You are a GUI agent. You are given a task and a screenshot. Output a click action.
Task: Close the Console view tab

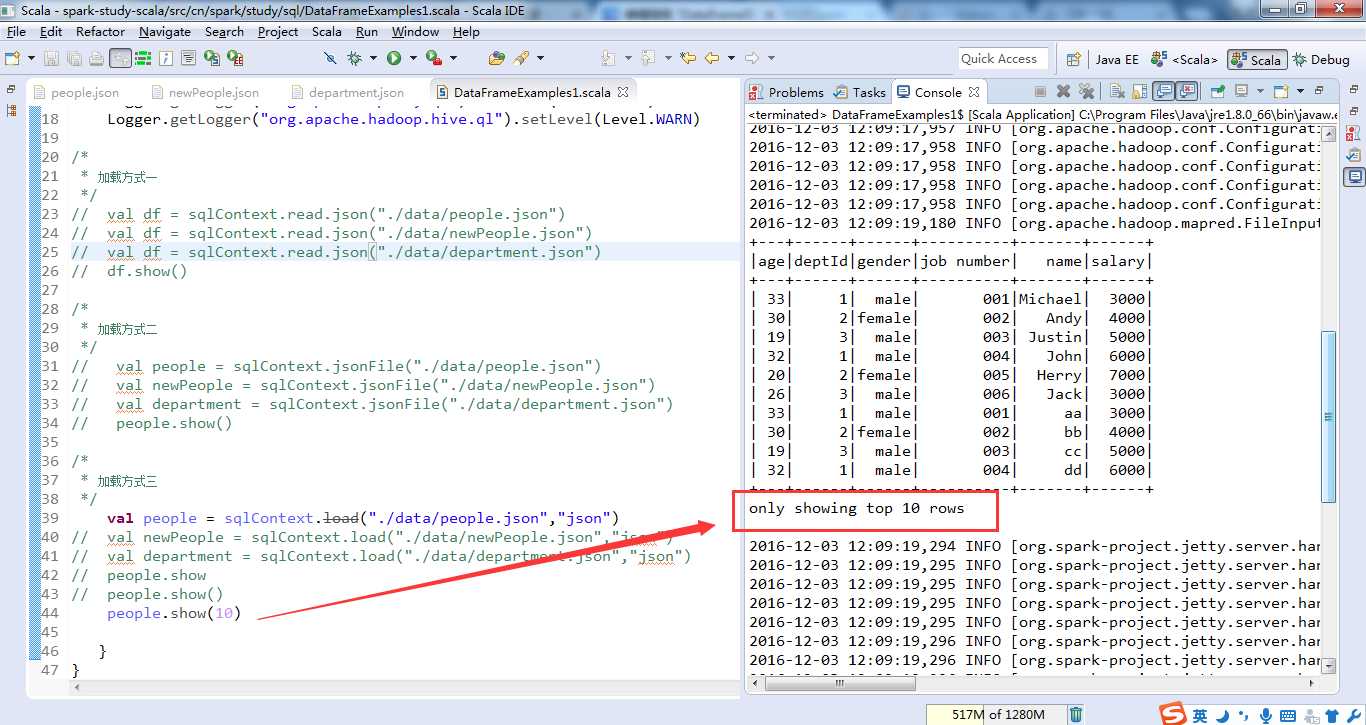pyautogui.click(x=975, y=92)
